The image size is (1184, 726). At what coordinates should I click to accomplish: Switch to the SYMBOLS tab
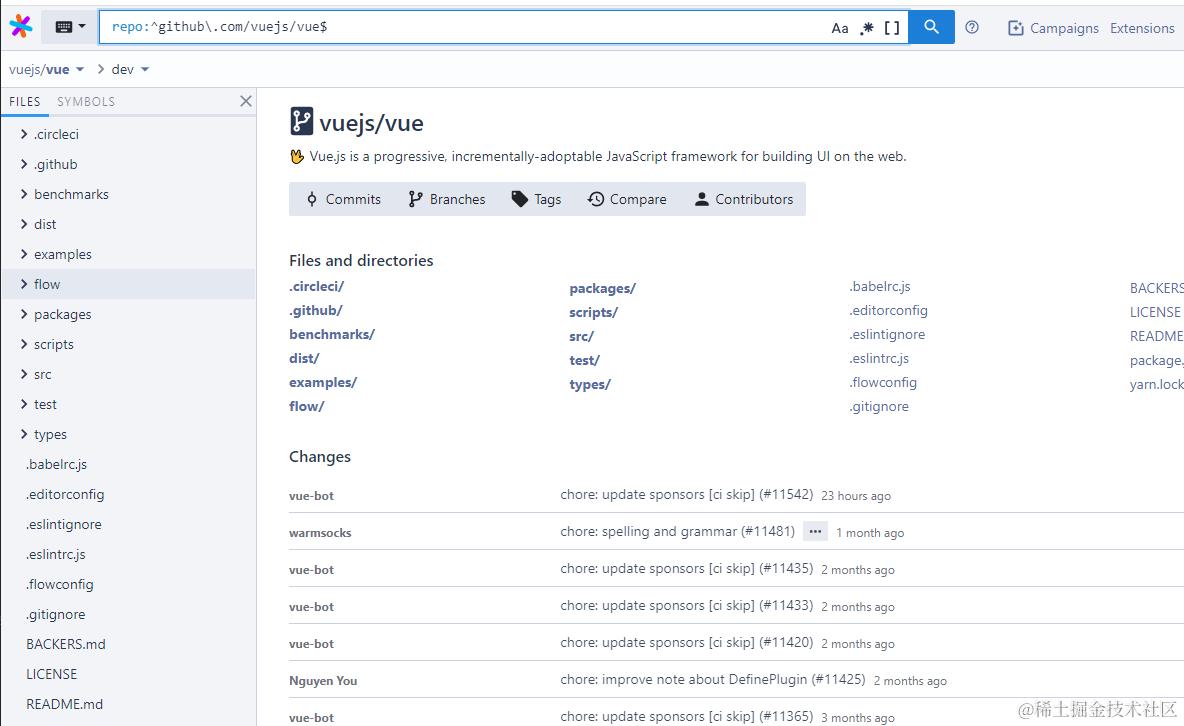click(86, 101)
